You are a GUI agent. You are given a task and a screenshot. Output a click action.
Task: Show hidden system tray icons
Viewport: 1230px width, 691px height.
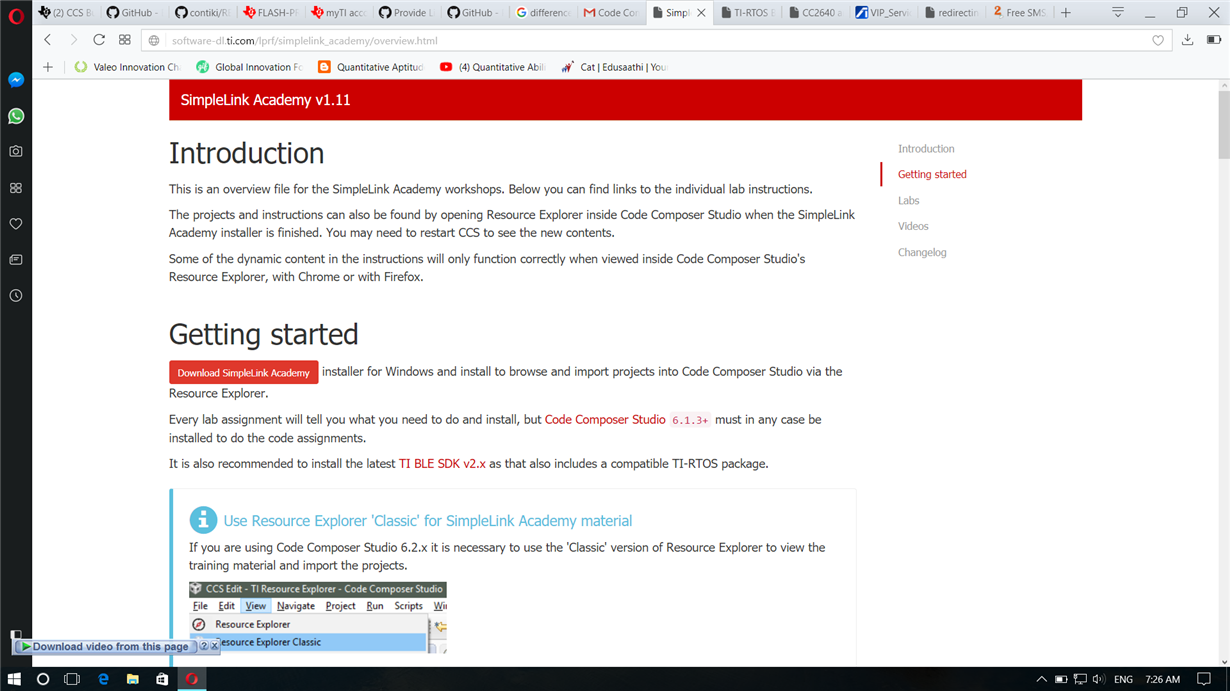tap(1041, 679)
